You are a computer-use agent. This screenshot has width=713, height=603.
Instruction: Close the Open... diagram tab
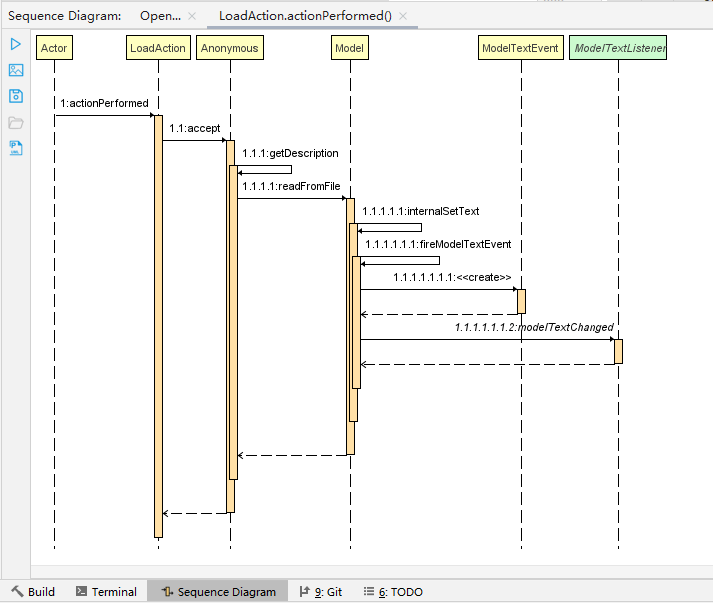tap(192, 16)
